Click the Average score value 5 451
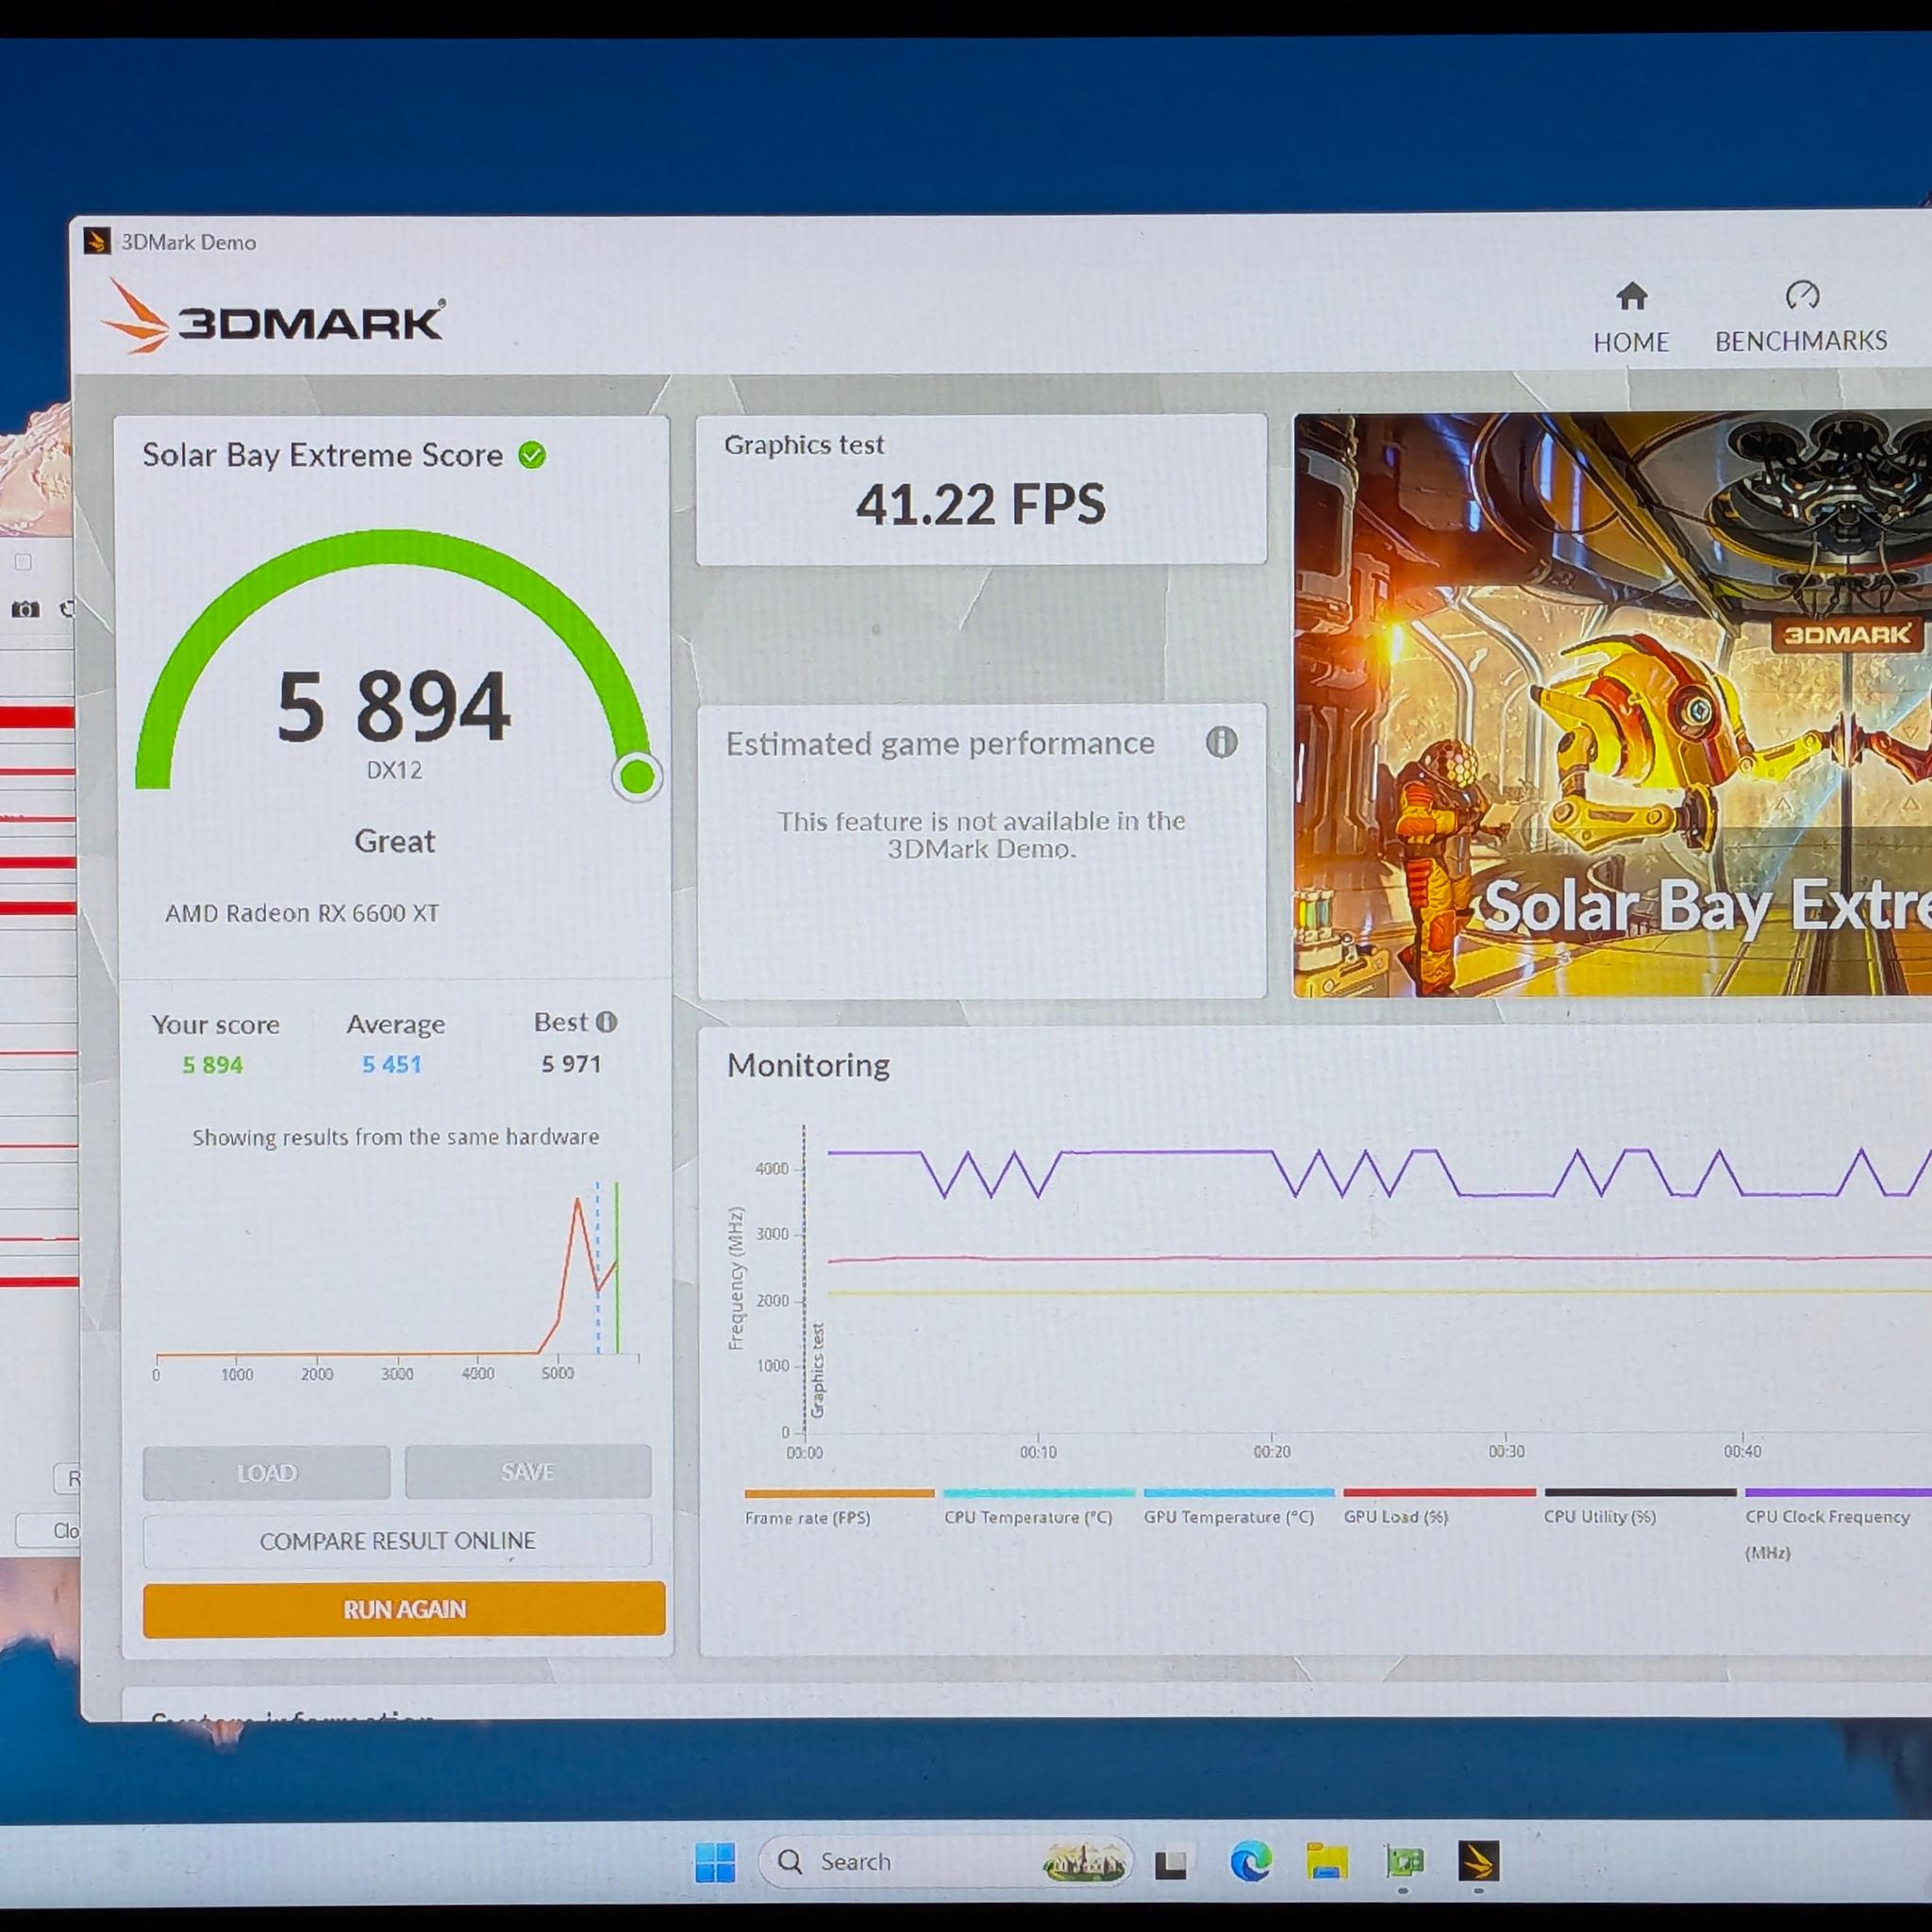Screen dimensions: 1932x1932 point(392,1065)
